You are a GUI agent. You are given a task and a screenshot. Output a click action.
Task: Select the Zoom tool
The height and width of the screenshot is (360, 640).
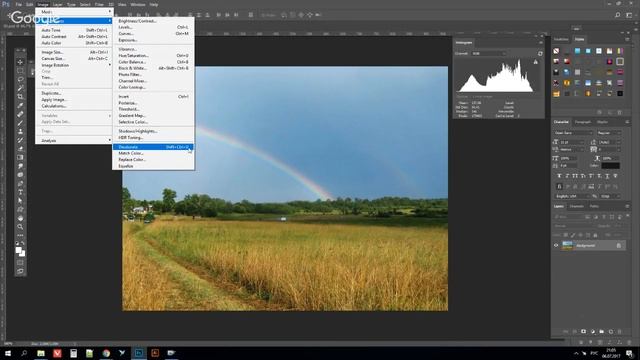click(20, 227)
